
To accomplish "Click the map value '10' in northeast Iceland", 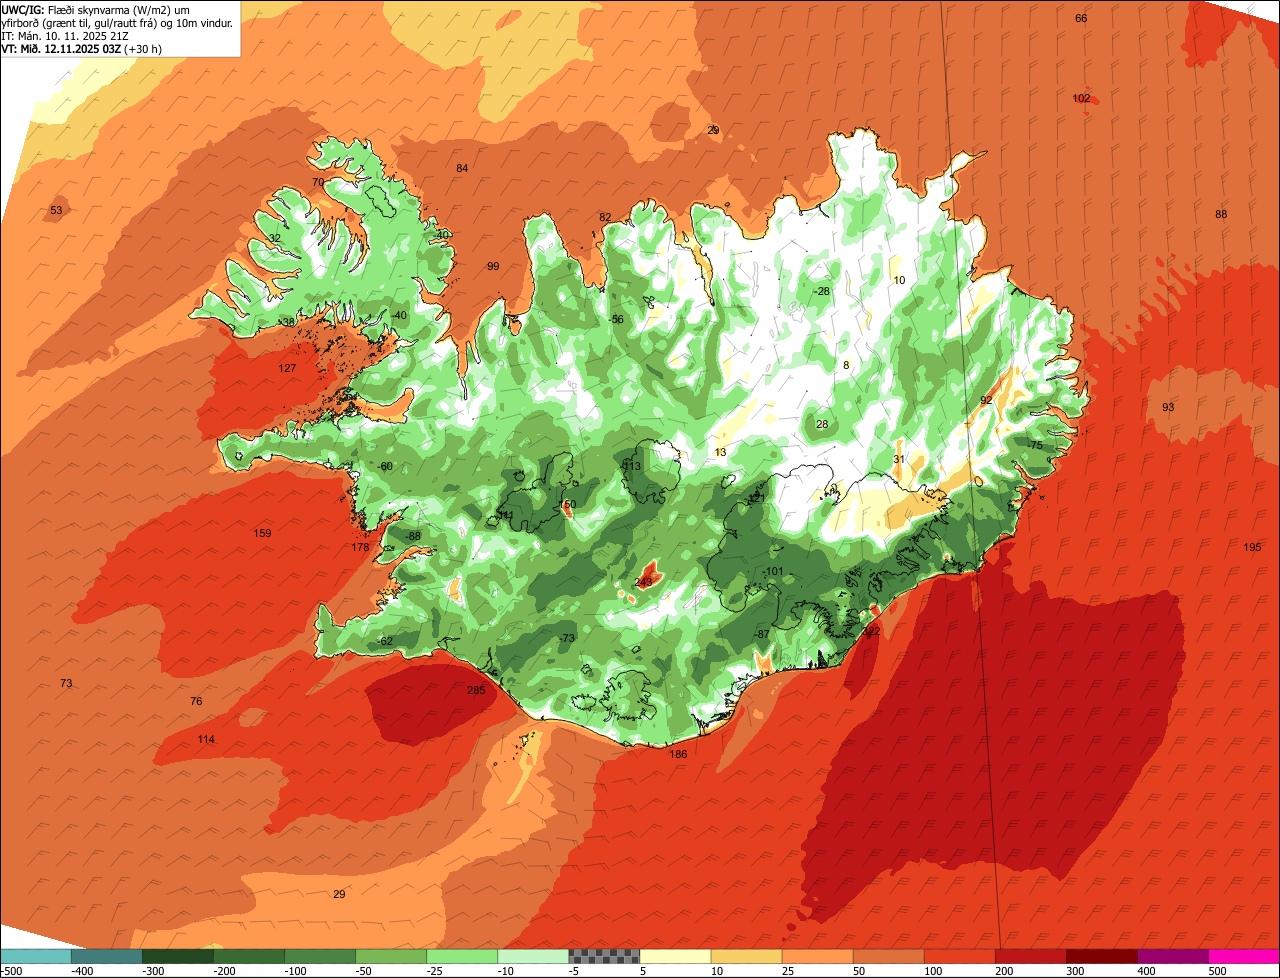I will pyautogui.click(x=899, y=280).
